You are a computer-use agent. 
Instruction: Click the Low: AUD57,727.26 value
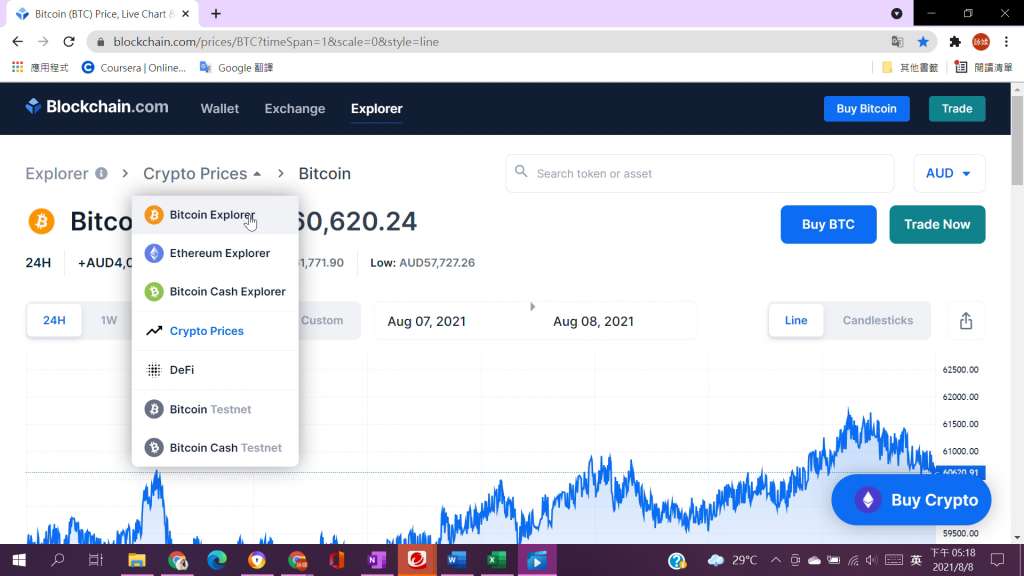[x=423, y=263]
